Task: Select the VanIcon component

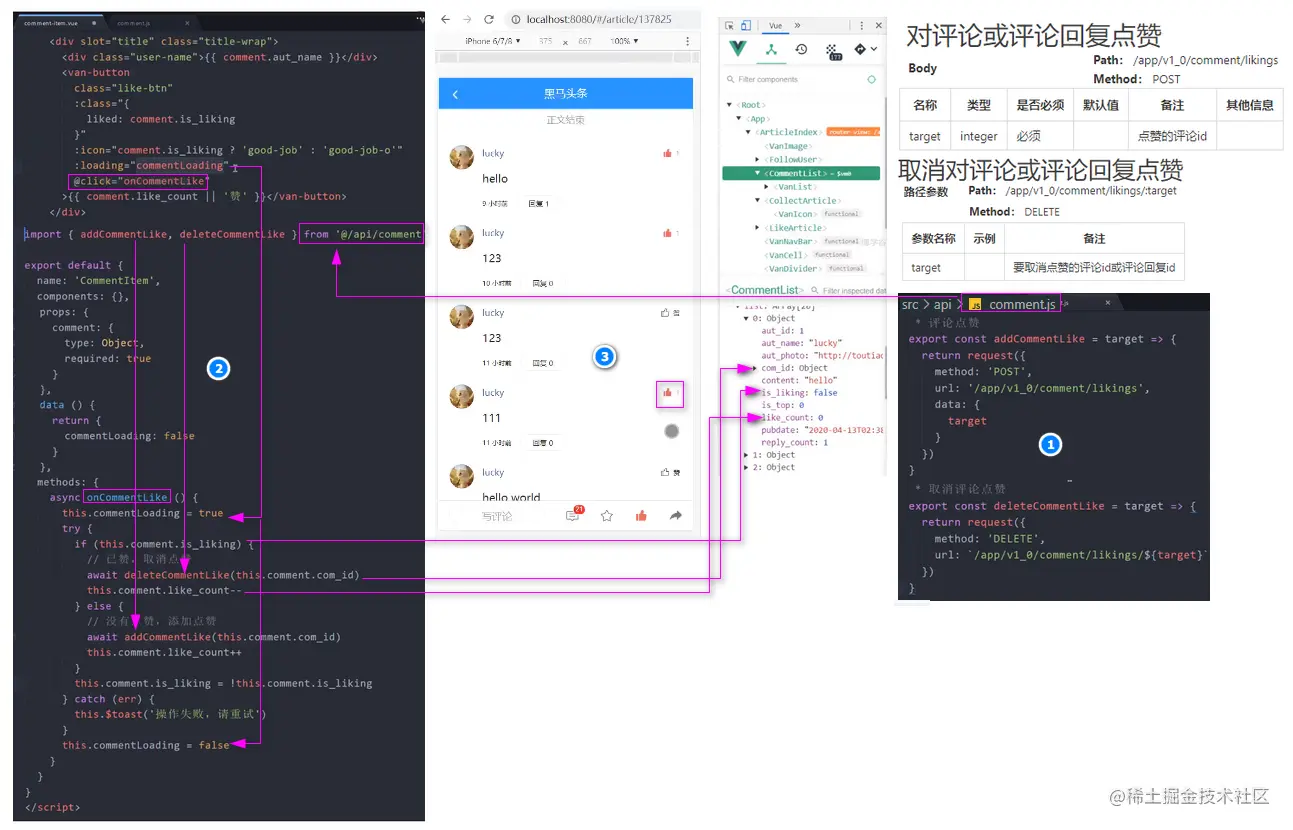Action: 797,214
